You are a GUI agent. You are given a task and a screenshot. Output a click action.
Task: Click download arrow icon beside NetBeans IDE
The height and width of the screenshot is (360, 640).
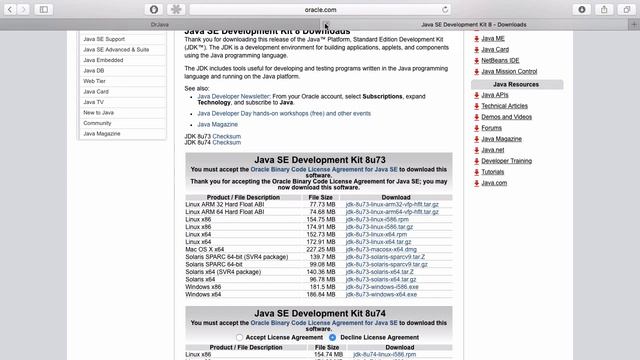(x=476, y=61)
